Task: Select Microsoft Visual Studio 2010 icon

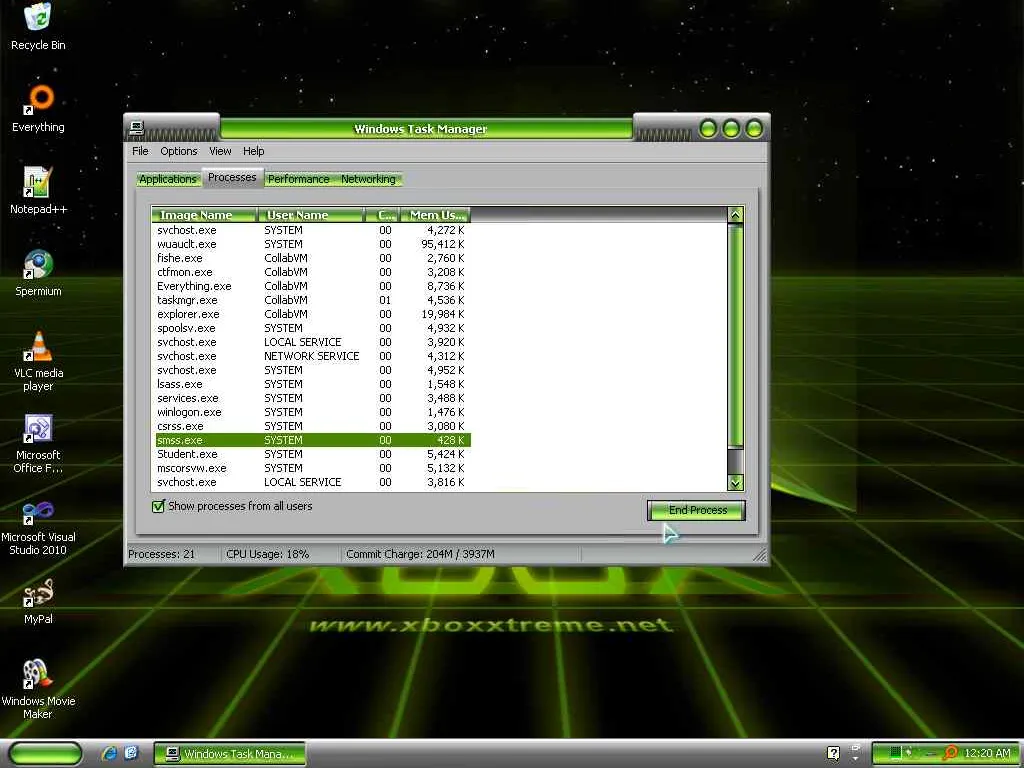Action: pyautogui.click(x=38, y=526)
